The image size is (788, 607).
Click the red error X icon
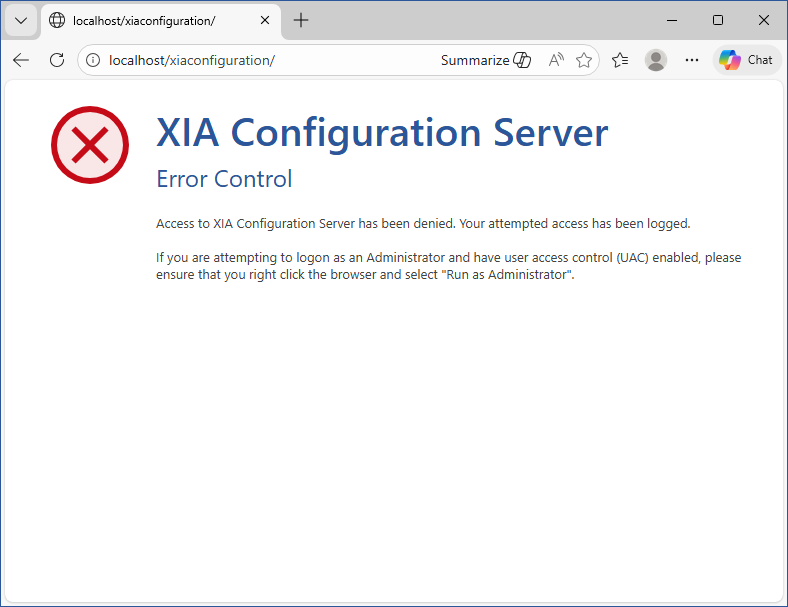90,146
